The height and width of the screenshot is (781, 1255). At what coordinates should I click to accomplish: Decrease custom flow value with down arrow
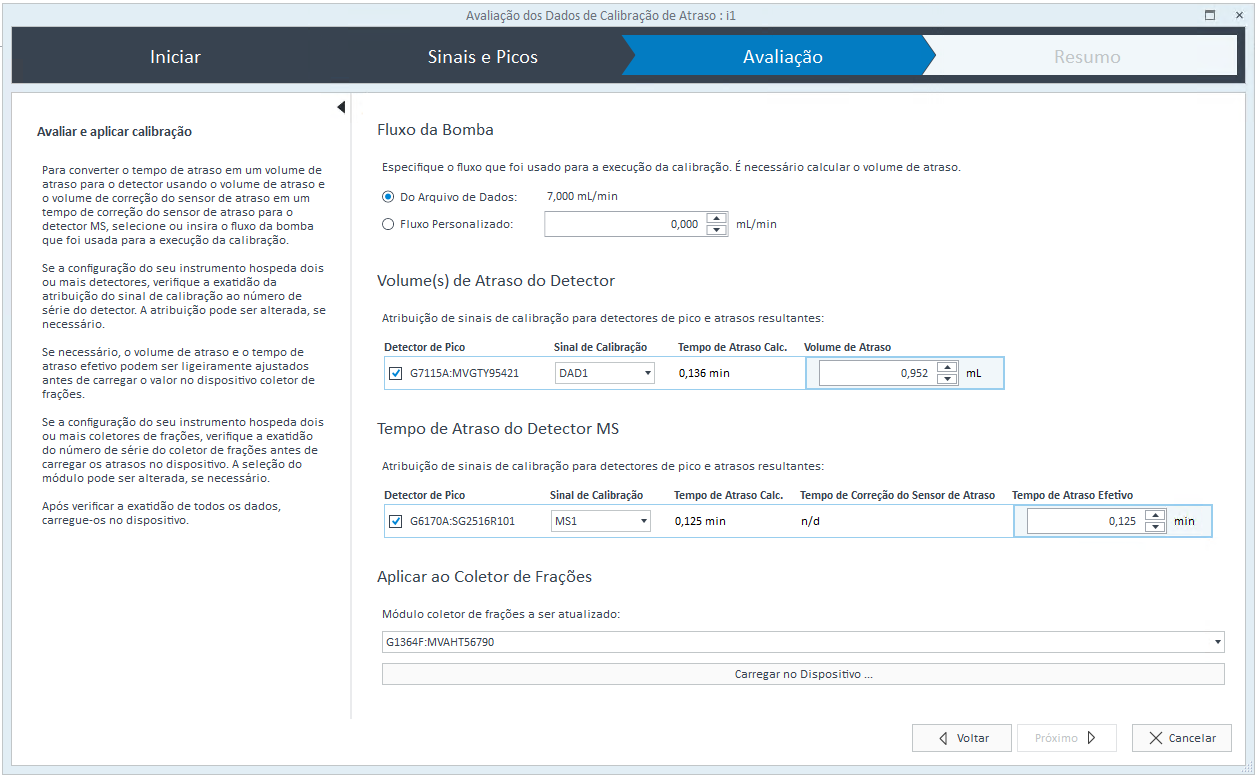pyautogui.click(x=716, y=230)
